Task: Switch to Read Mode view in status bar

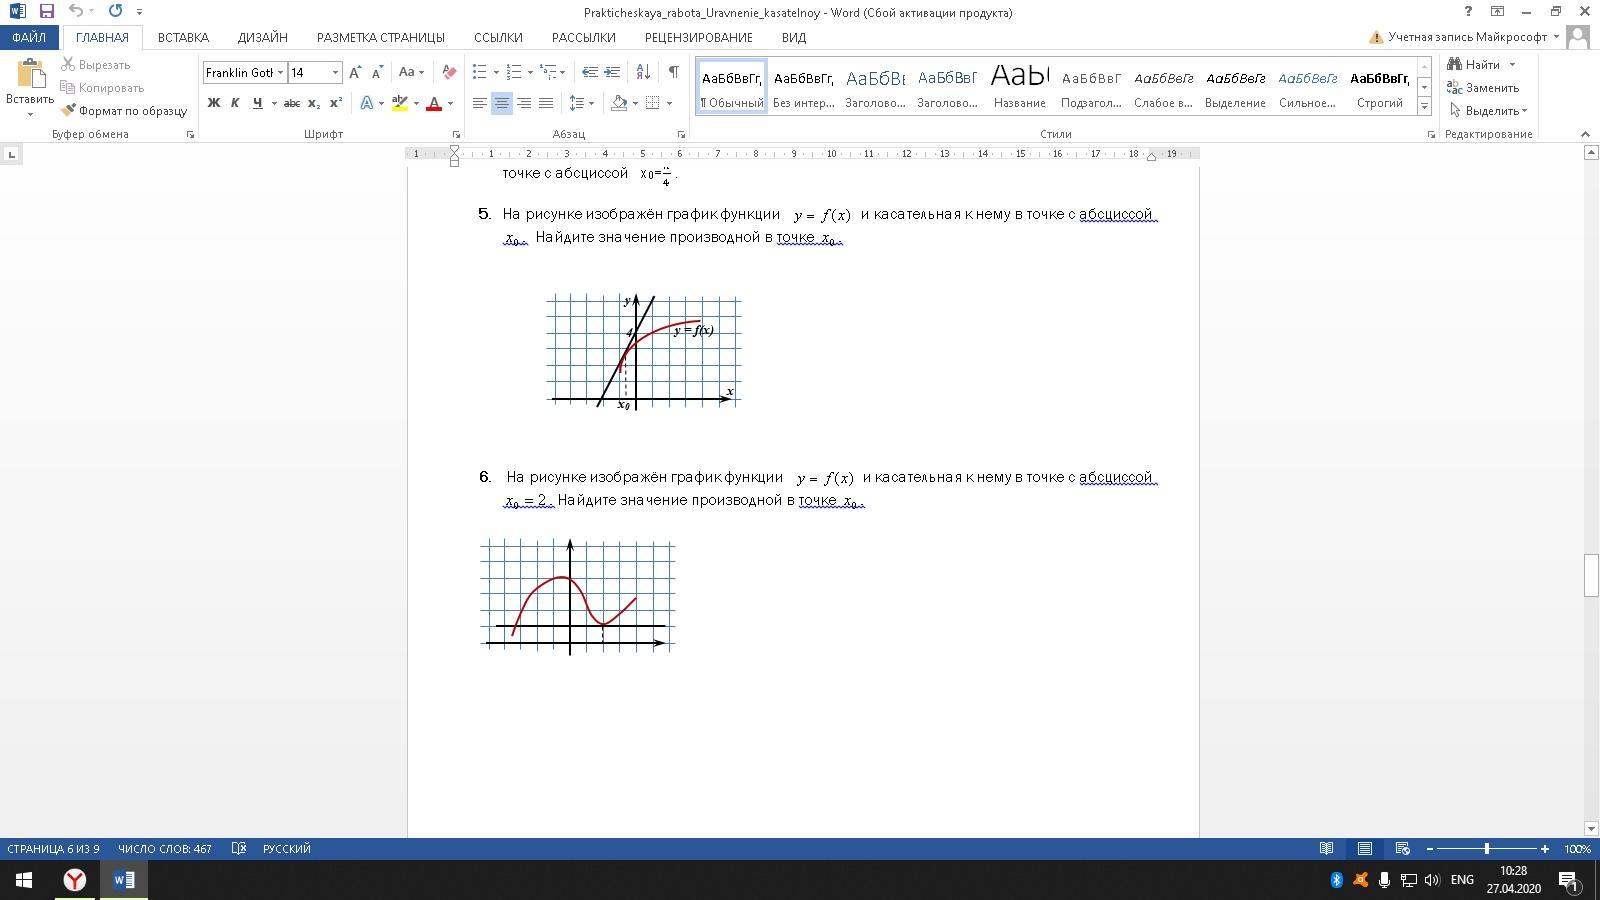Action: (x=1326, y=849)
